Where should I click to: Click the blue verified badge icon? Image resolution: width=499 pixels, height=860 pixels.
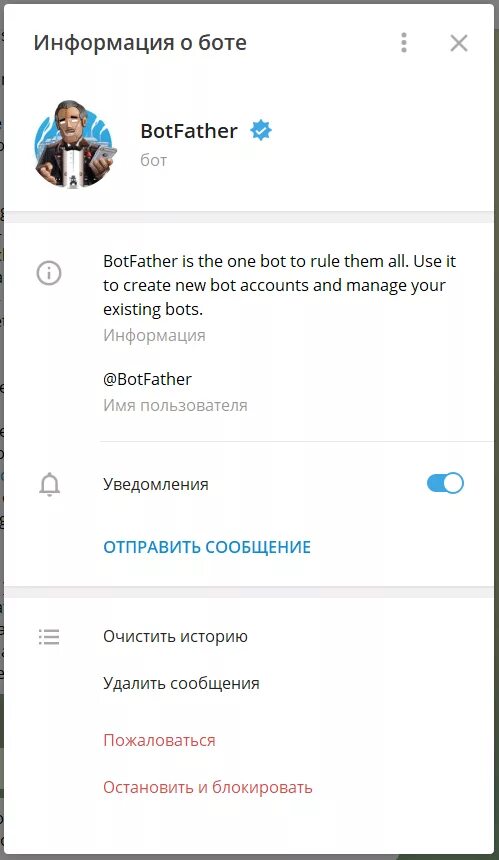coord(261,131)
